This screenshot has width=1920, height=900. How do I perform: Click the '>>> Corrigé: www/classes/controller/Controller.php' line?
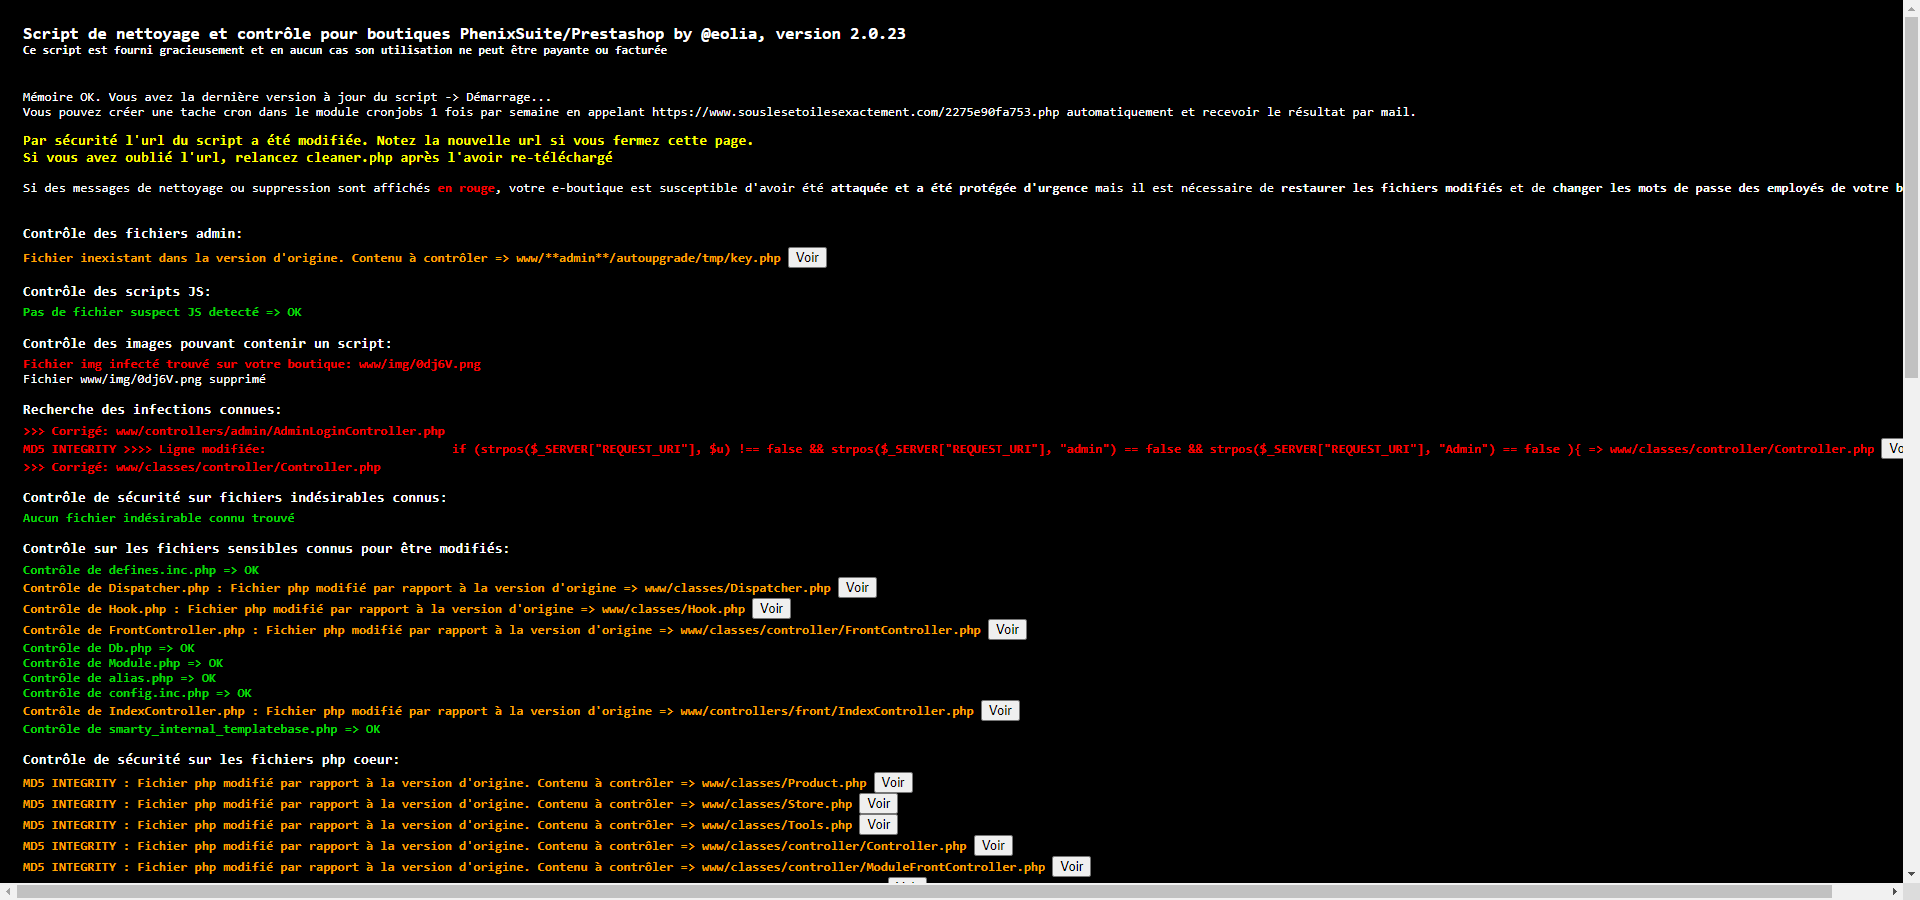[202, 467]
